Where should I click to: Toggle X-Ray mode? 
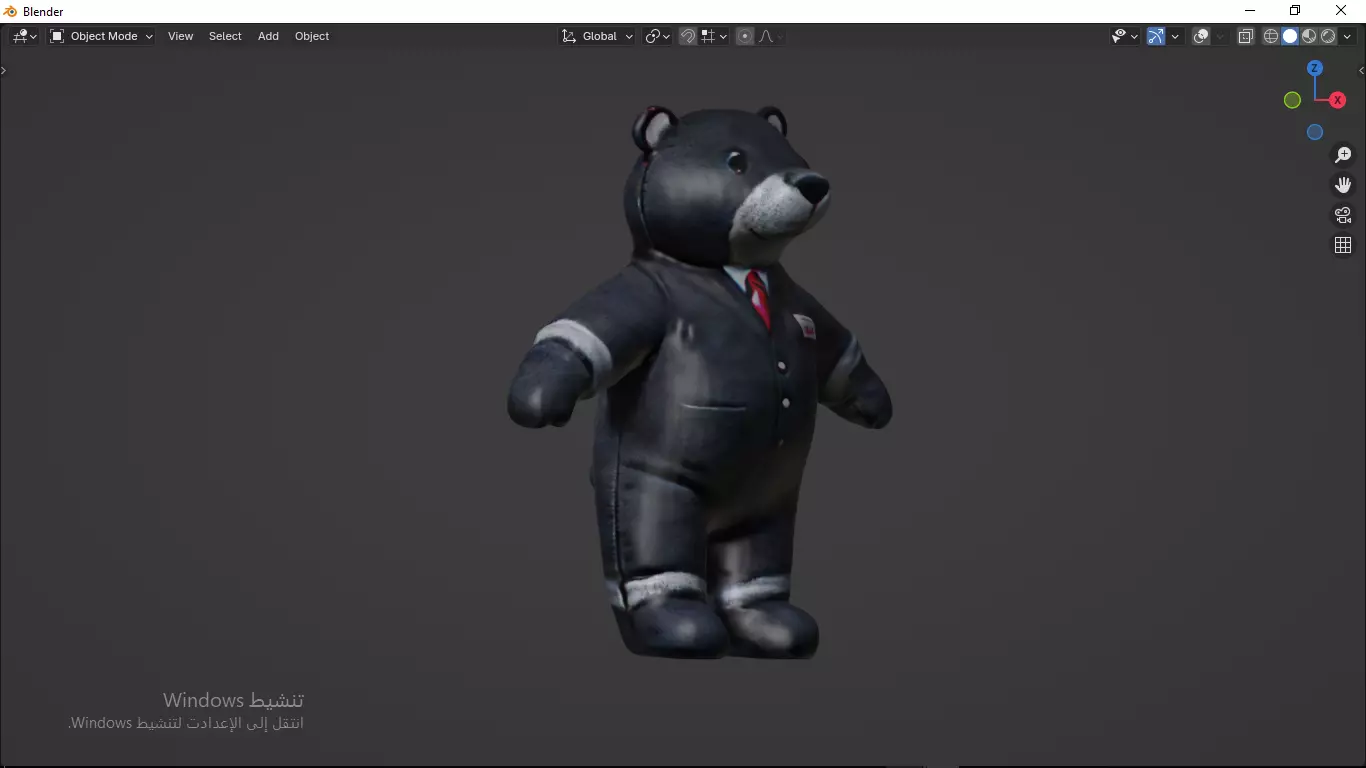click(1246, 36)
